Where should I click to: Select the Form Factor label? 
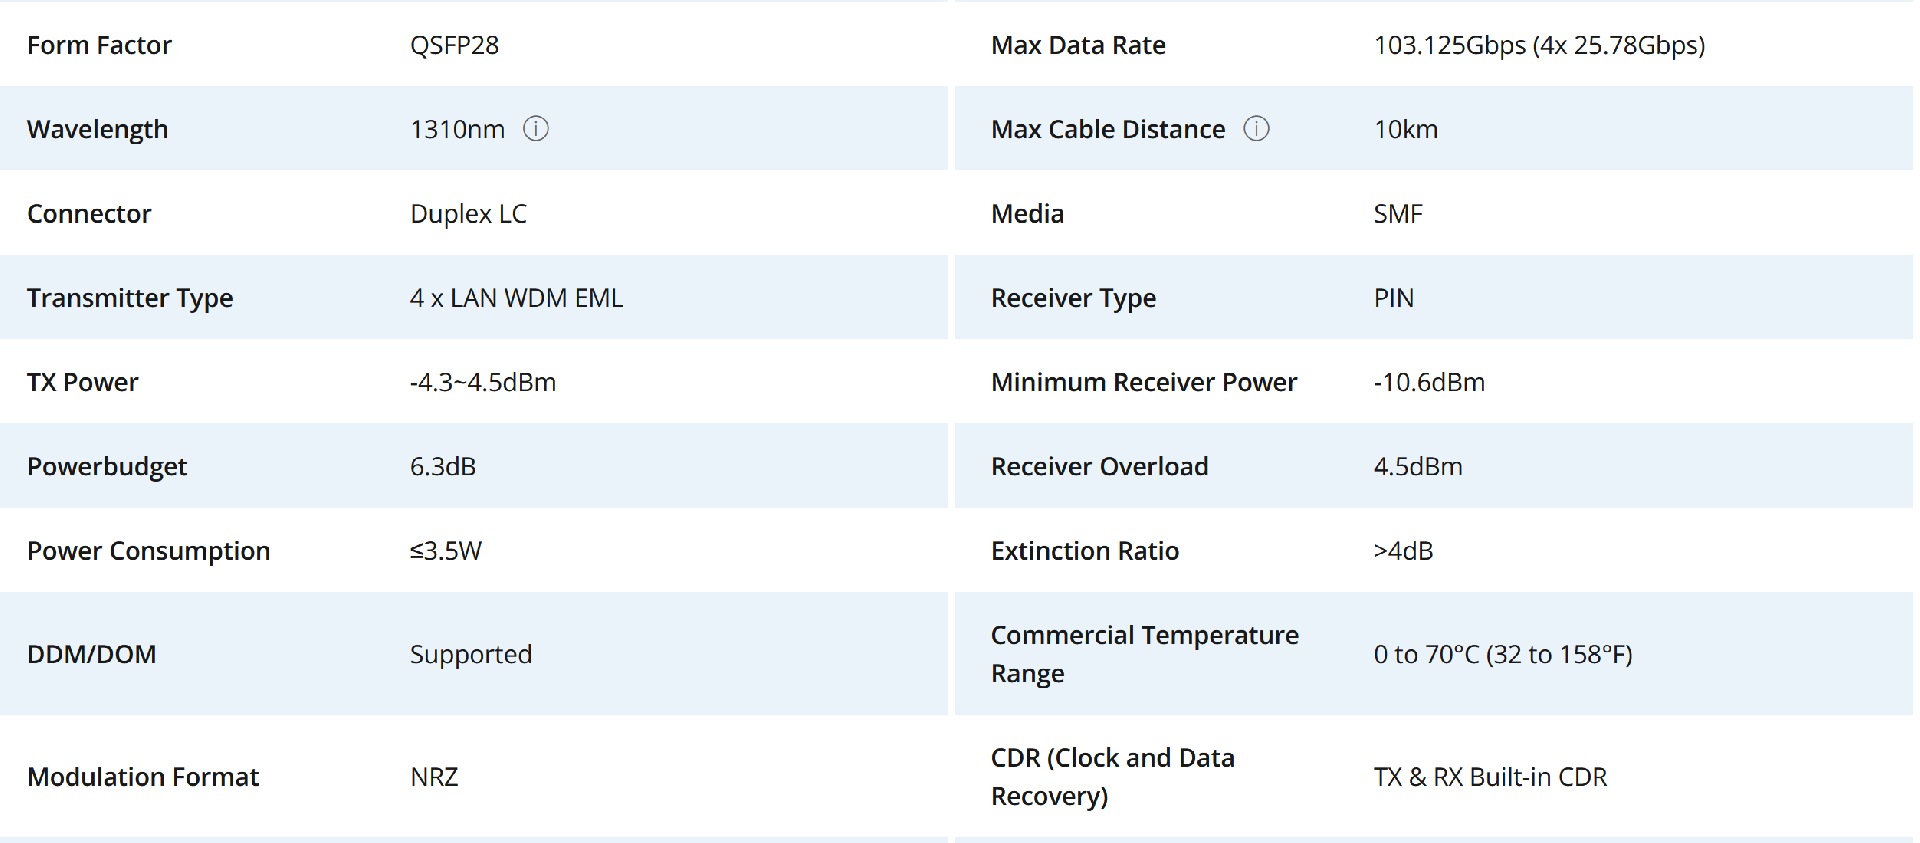click(99, 45)
